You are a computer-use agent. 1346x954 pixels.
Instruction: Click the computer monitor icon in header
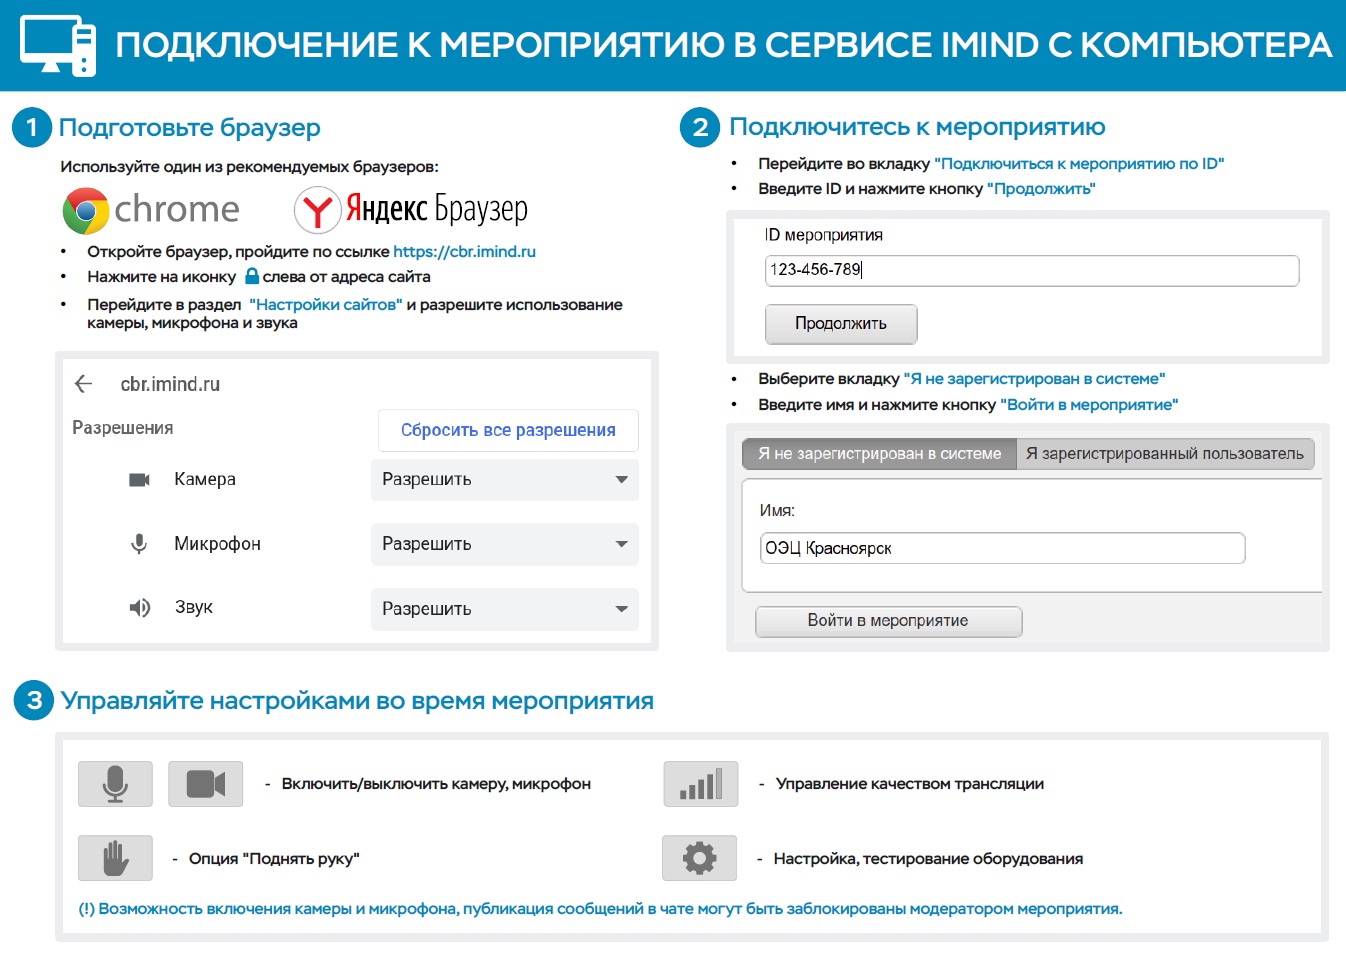pos(59,46)
